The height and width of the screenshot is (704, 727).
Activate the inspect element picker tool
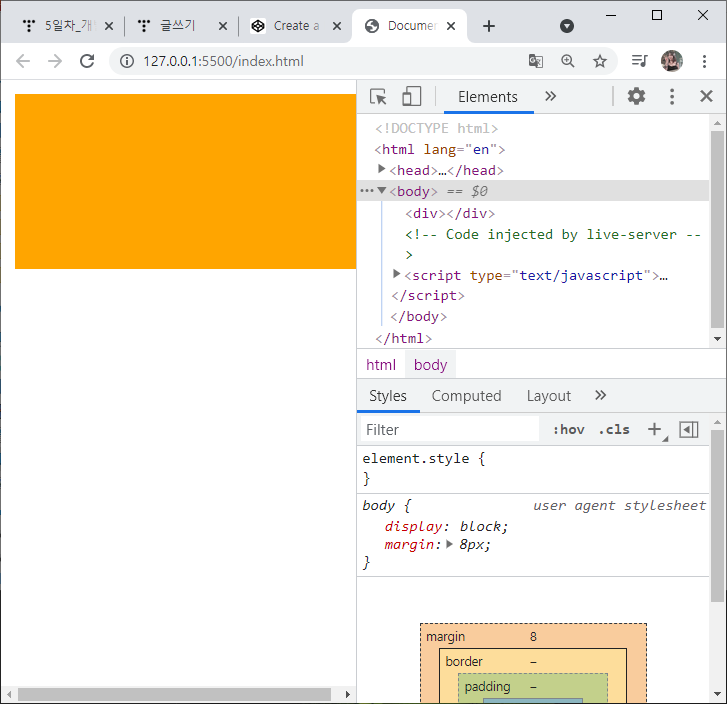[x=378, y=97]
